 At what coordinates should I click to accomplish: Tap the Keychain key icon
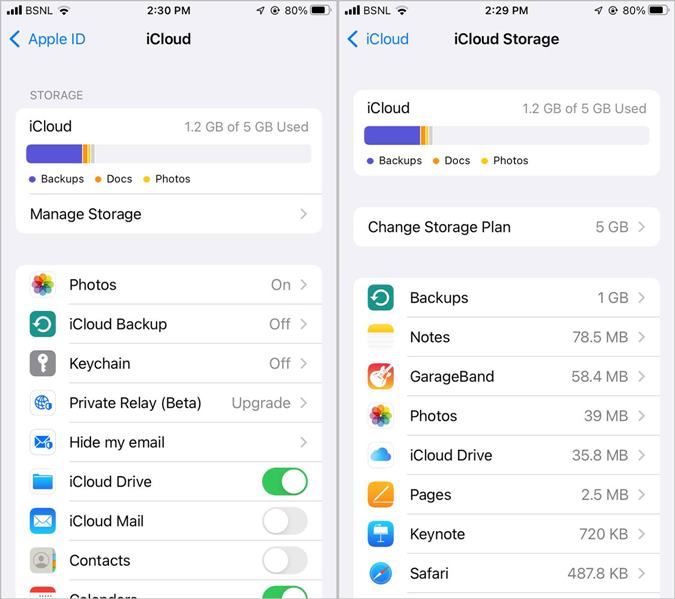(43, 363)
